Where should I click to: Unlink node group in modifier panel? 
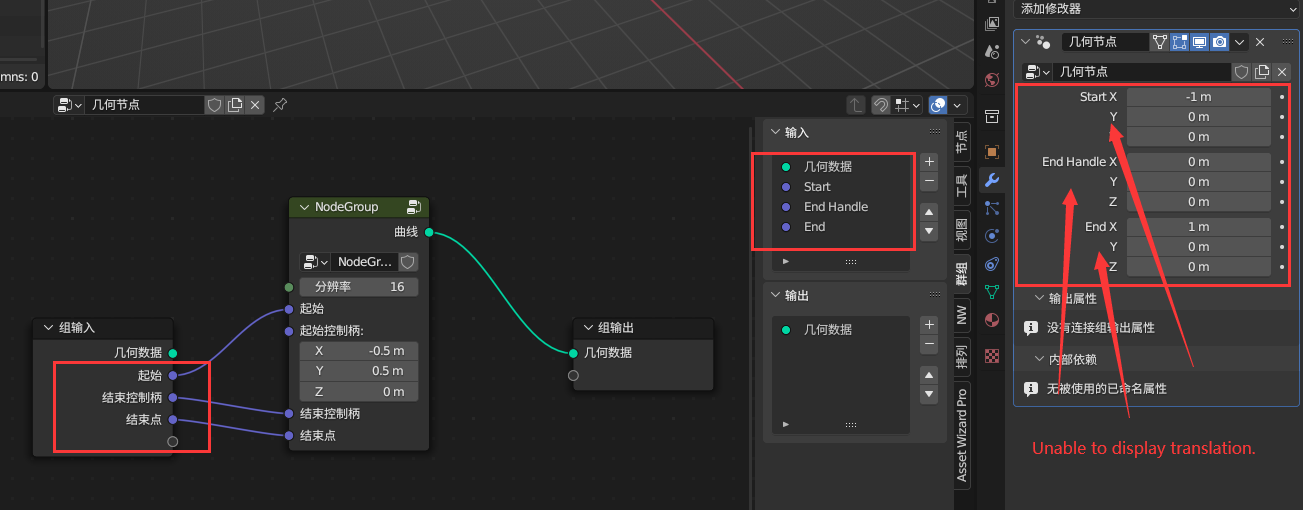click(1281, 72)
